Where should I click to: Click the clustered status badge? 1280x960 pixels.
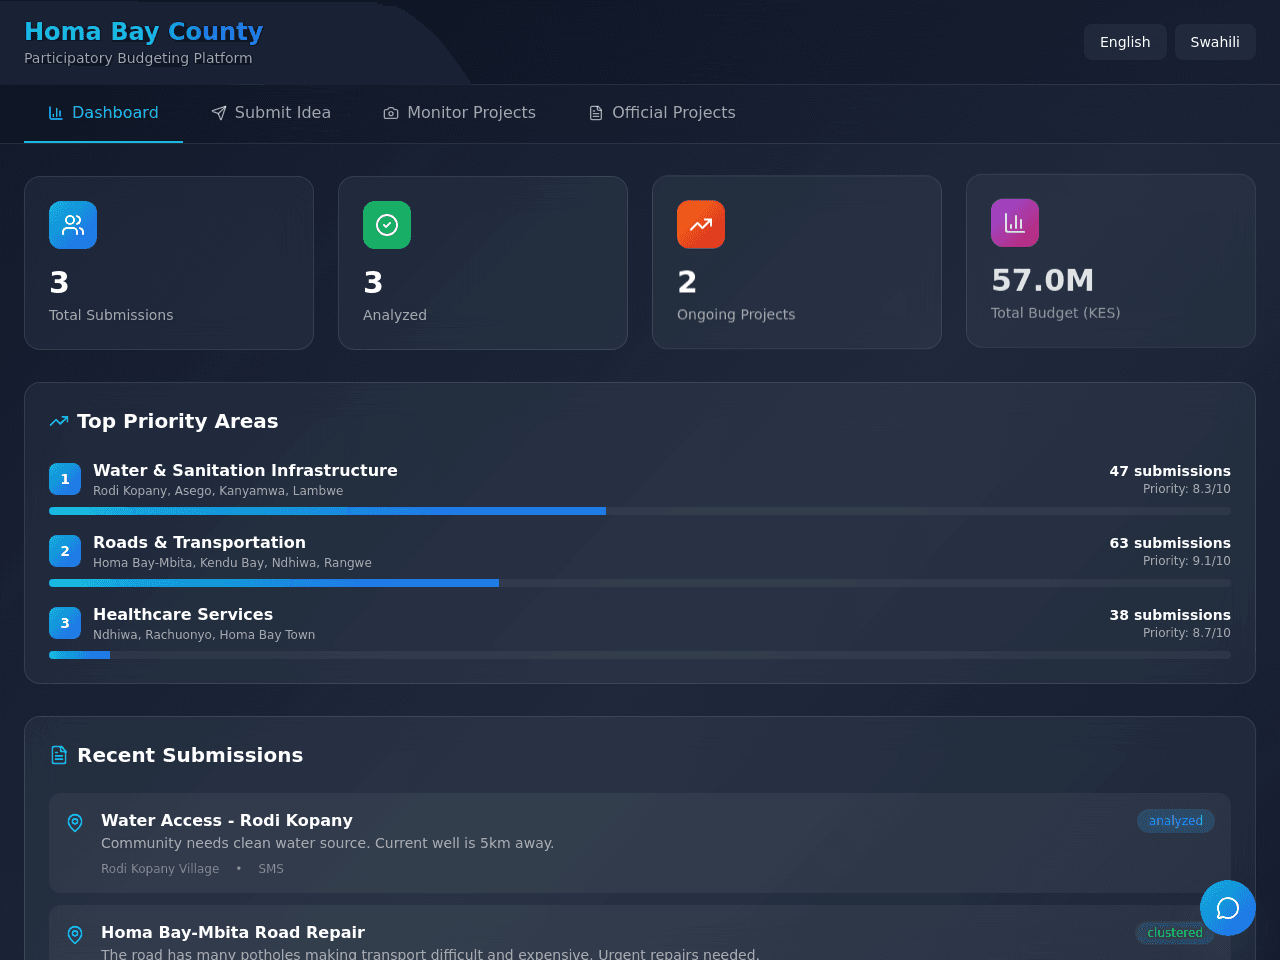pos(1175,933)
